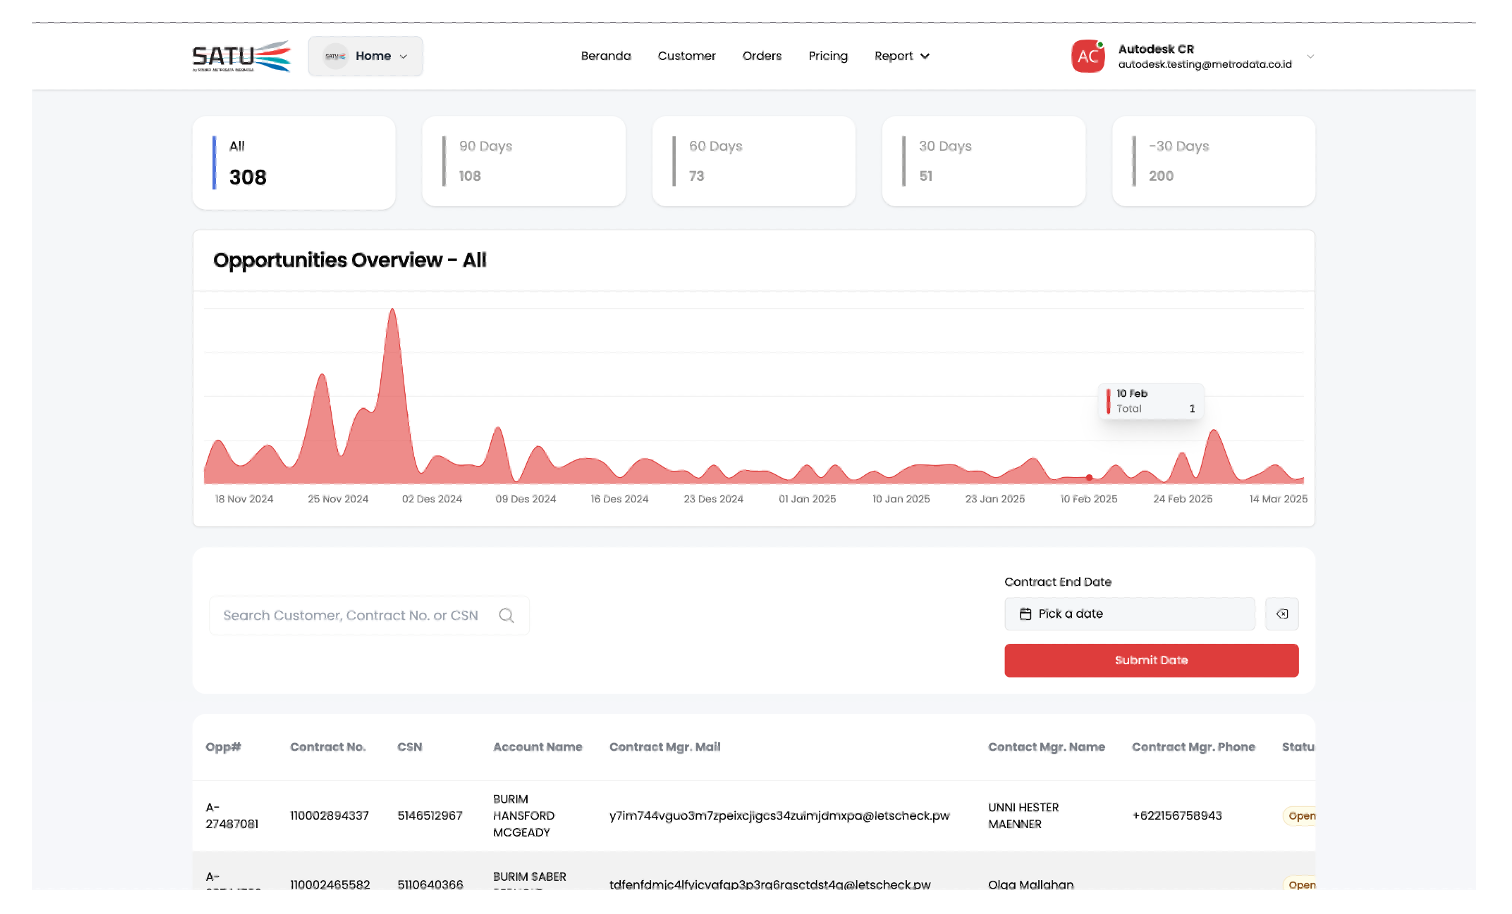This screenshot has width=1512, height=914.
Task: Expand the Autodesk CR account chevron
Action: coord(1310,57)
